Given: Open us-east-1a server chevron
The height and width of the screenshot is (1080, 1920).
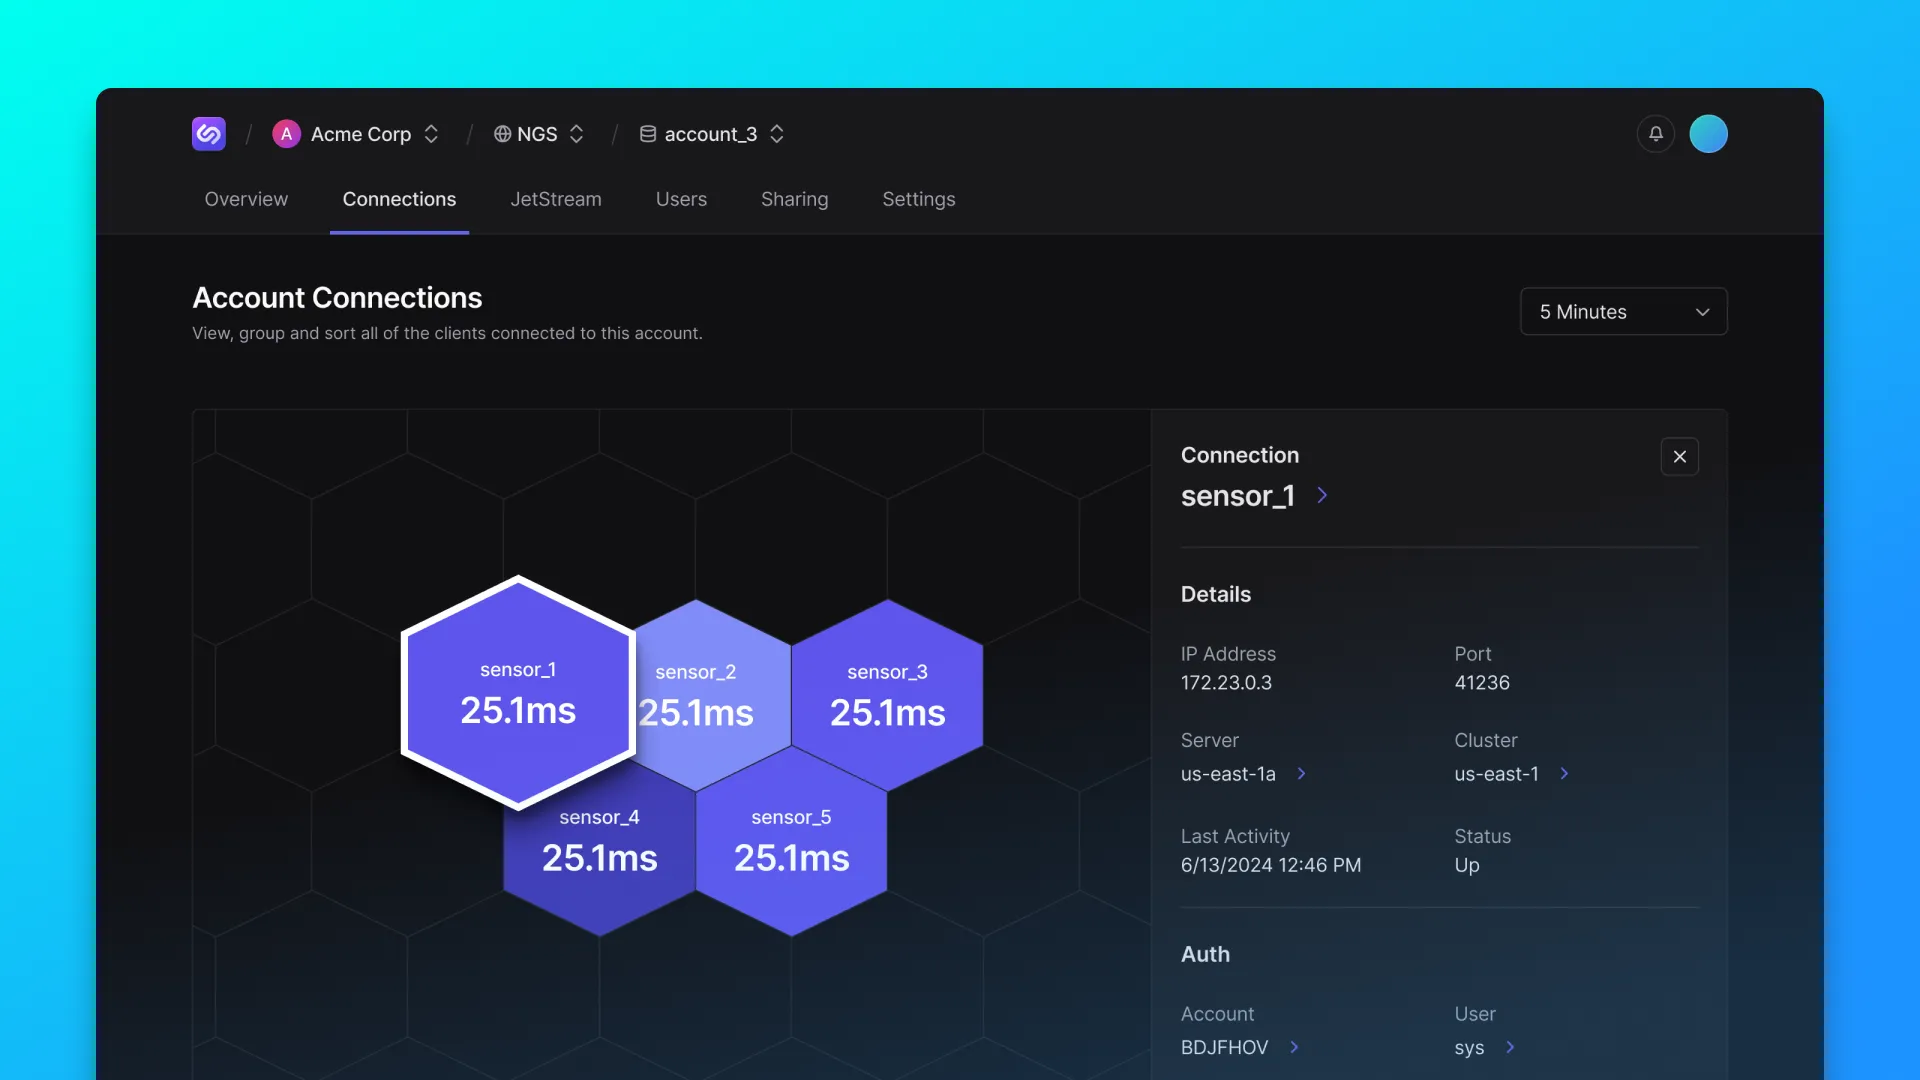Looking at the screenshot, I should tap(1301, 774).
